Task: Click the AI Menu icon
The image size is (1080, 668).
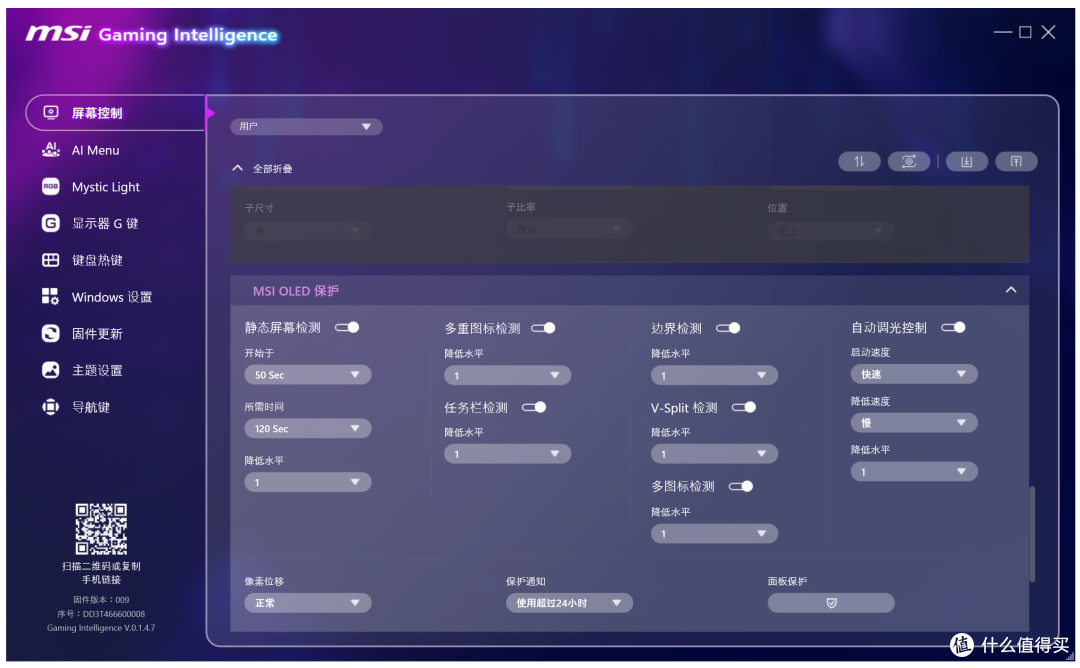Action: [50, 149]
